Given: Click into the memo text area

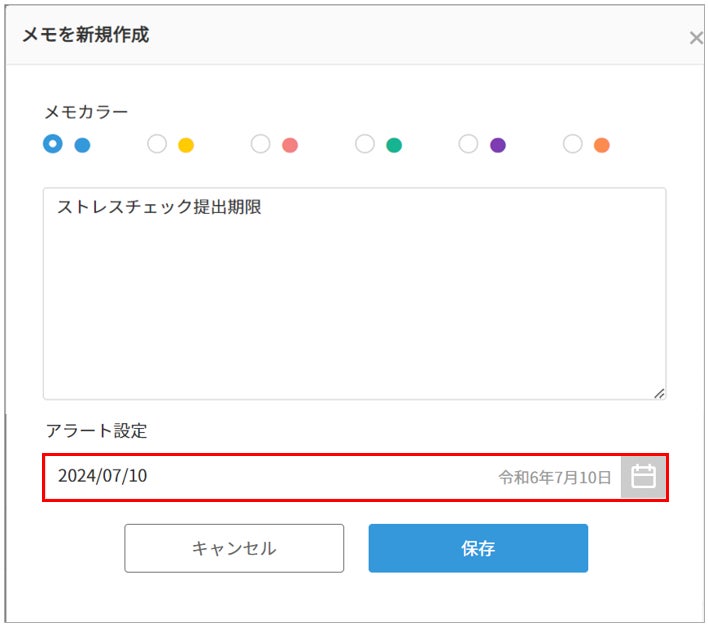Looking at the screenshot, I should click(x=354, y=300).
